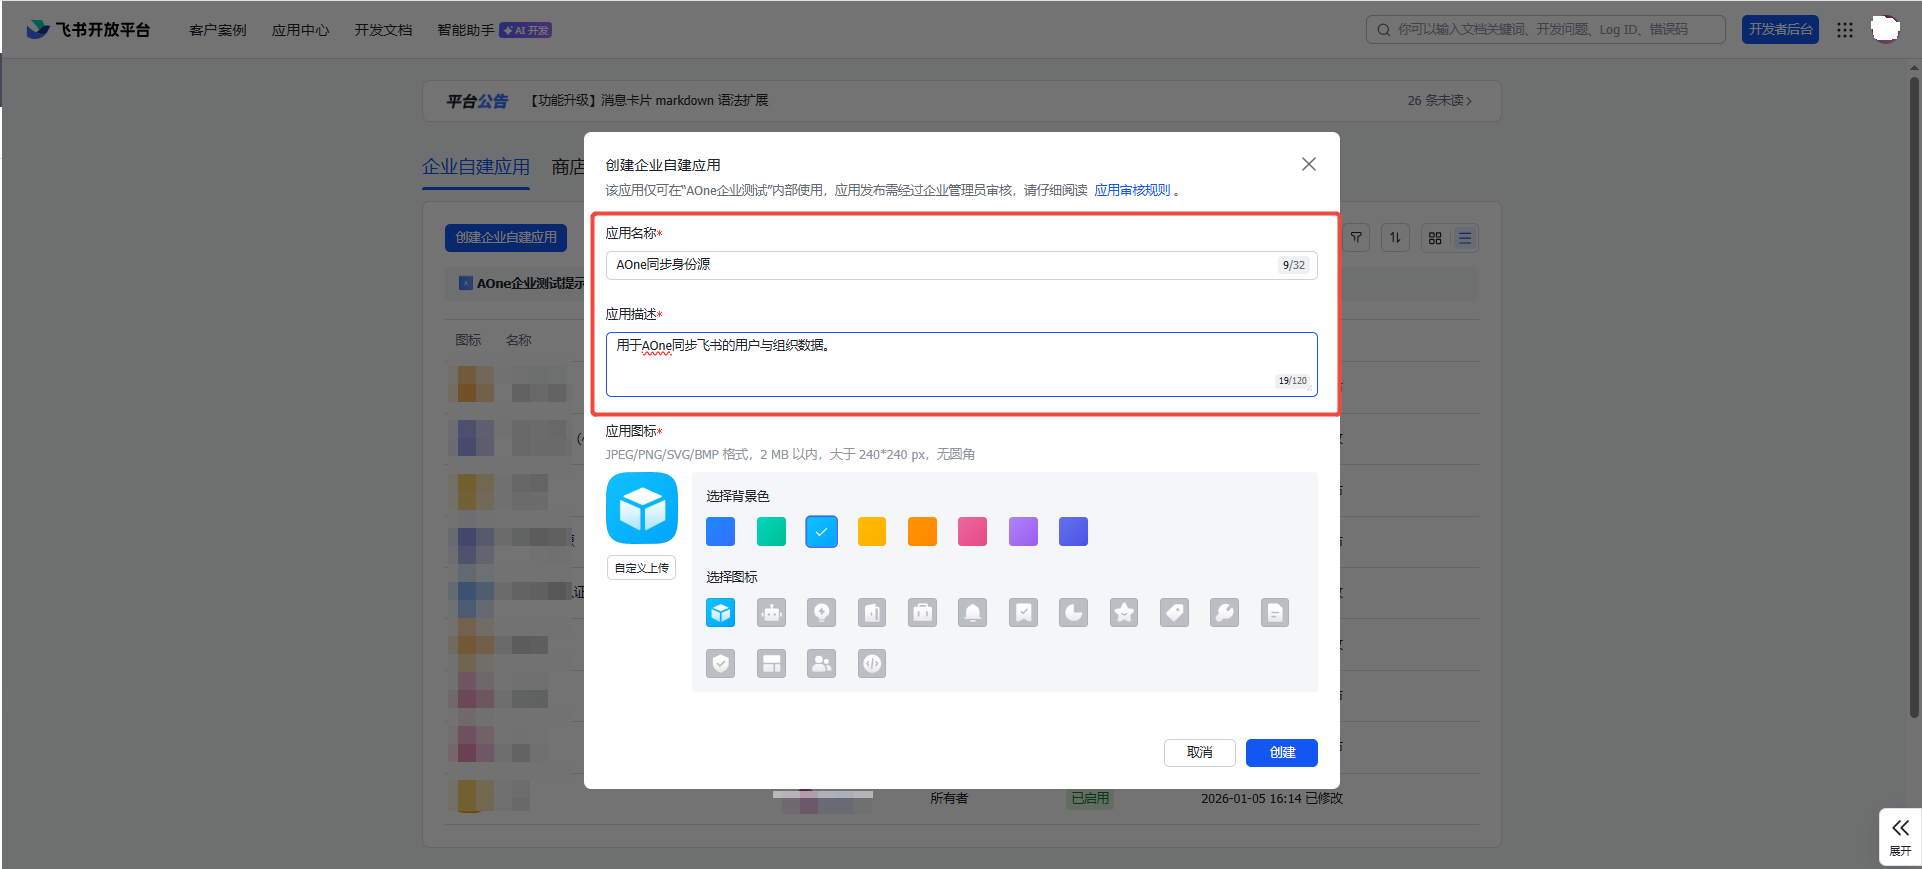Choose the code brackets app icon
This screenshot has width=1922, height=869.
(x=872, y=664)
